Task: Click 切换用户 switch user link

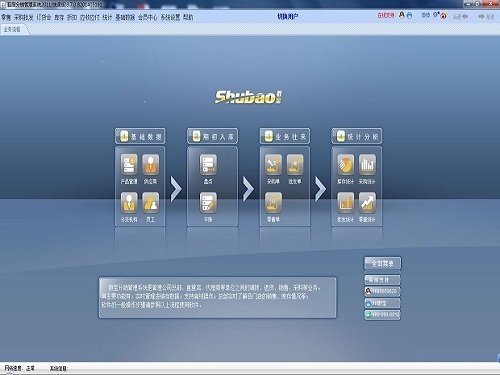Action: tap(288, 16)
